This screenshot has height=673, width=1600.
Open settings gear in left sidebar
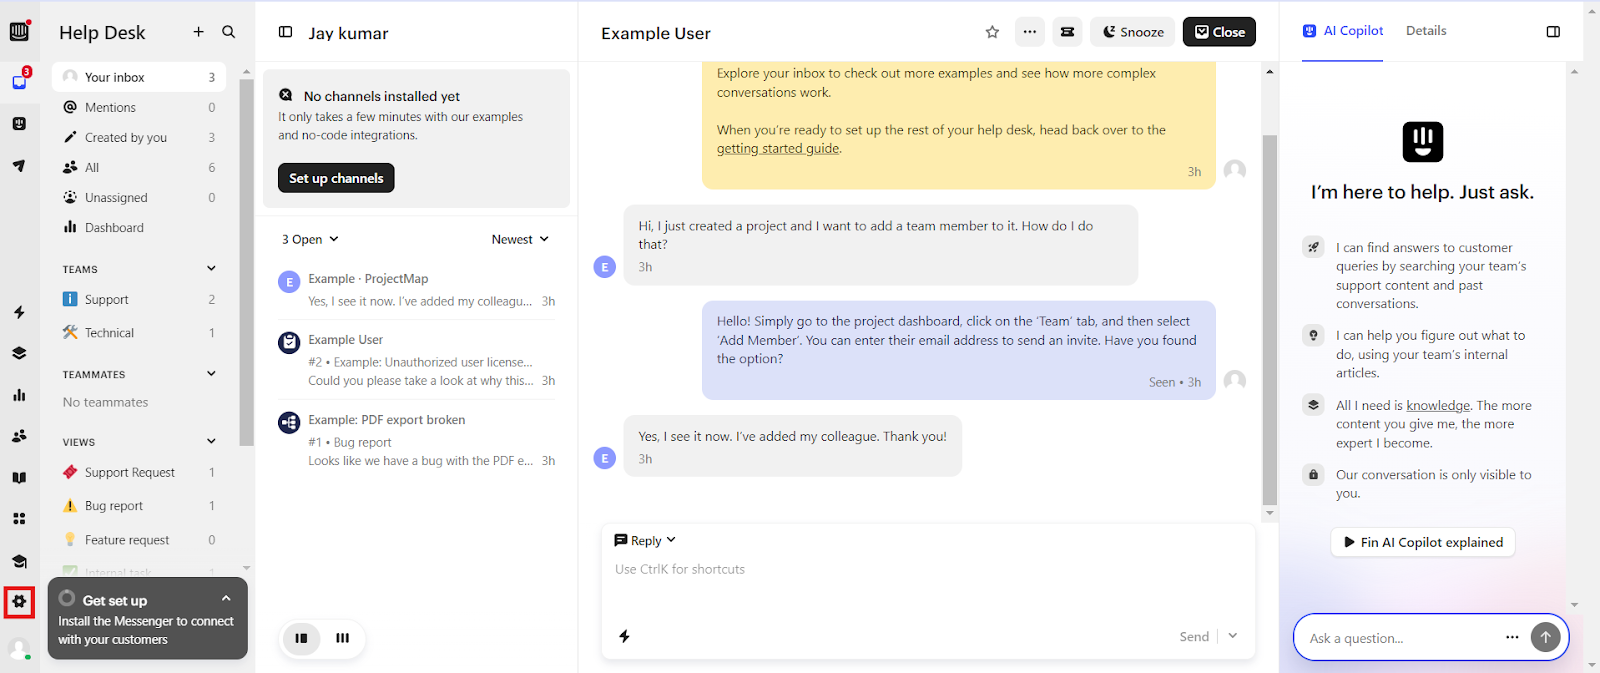[x=19, y=602]
